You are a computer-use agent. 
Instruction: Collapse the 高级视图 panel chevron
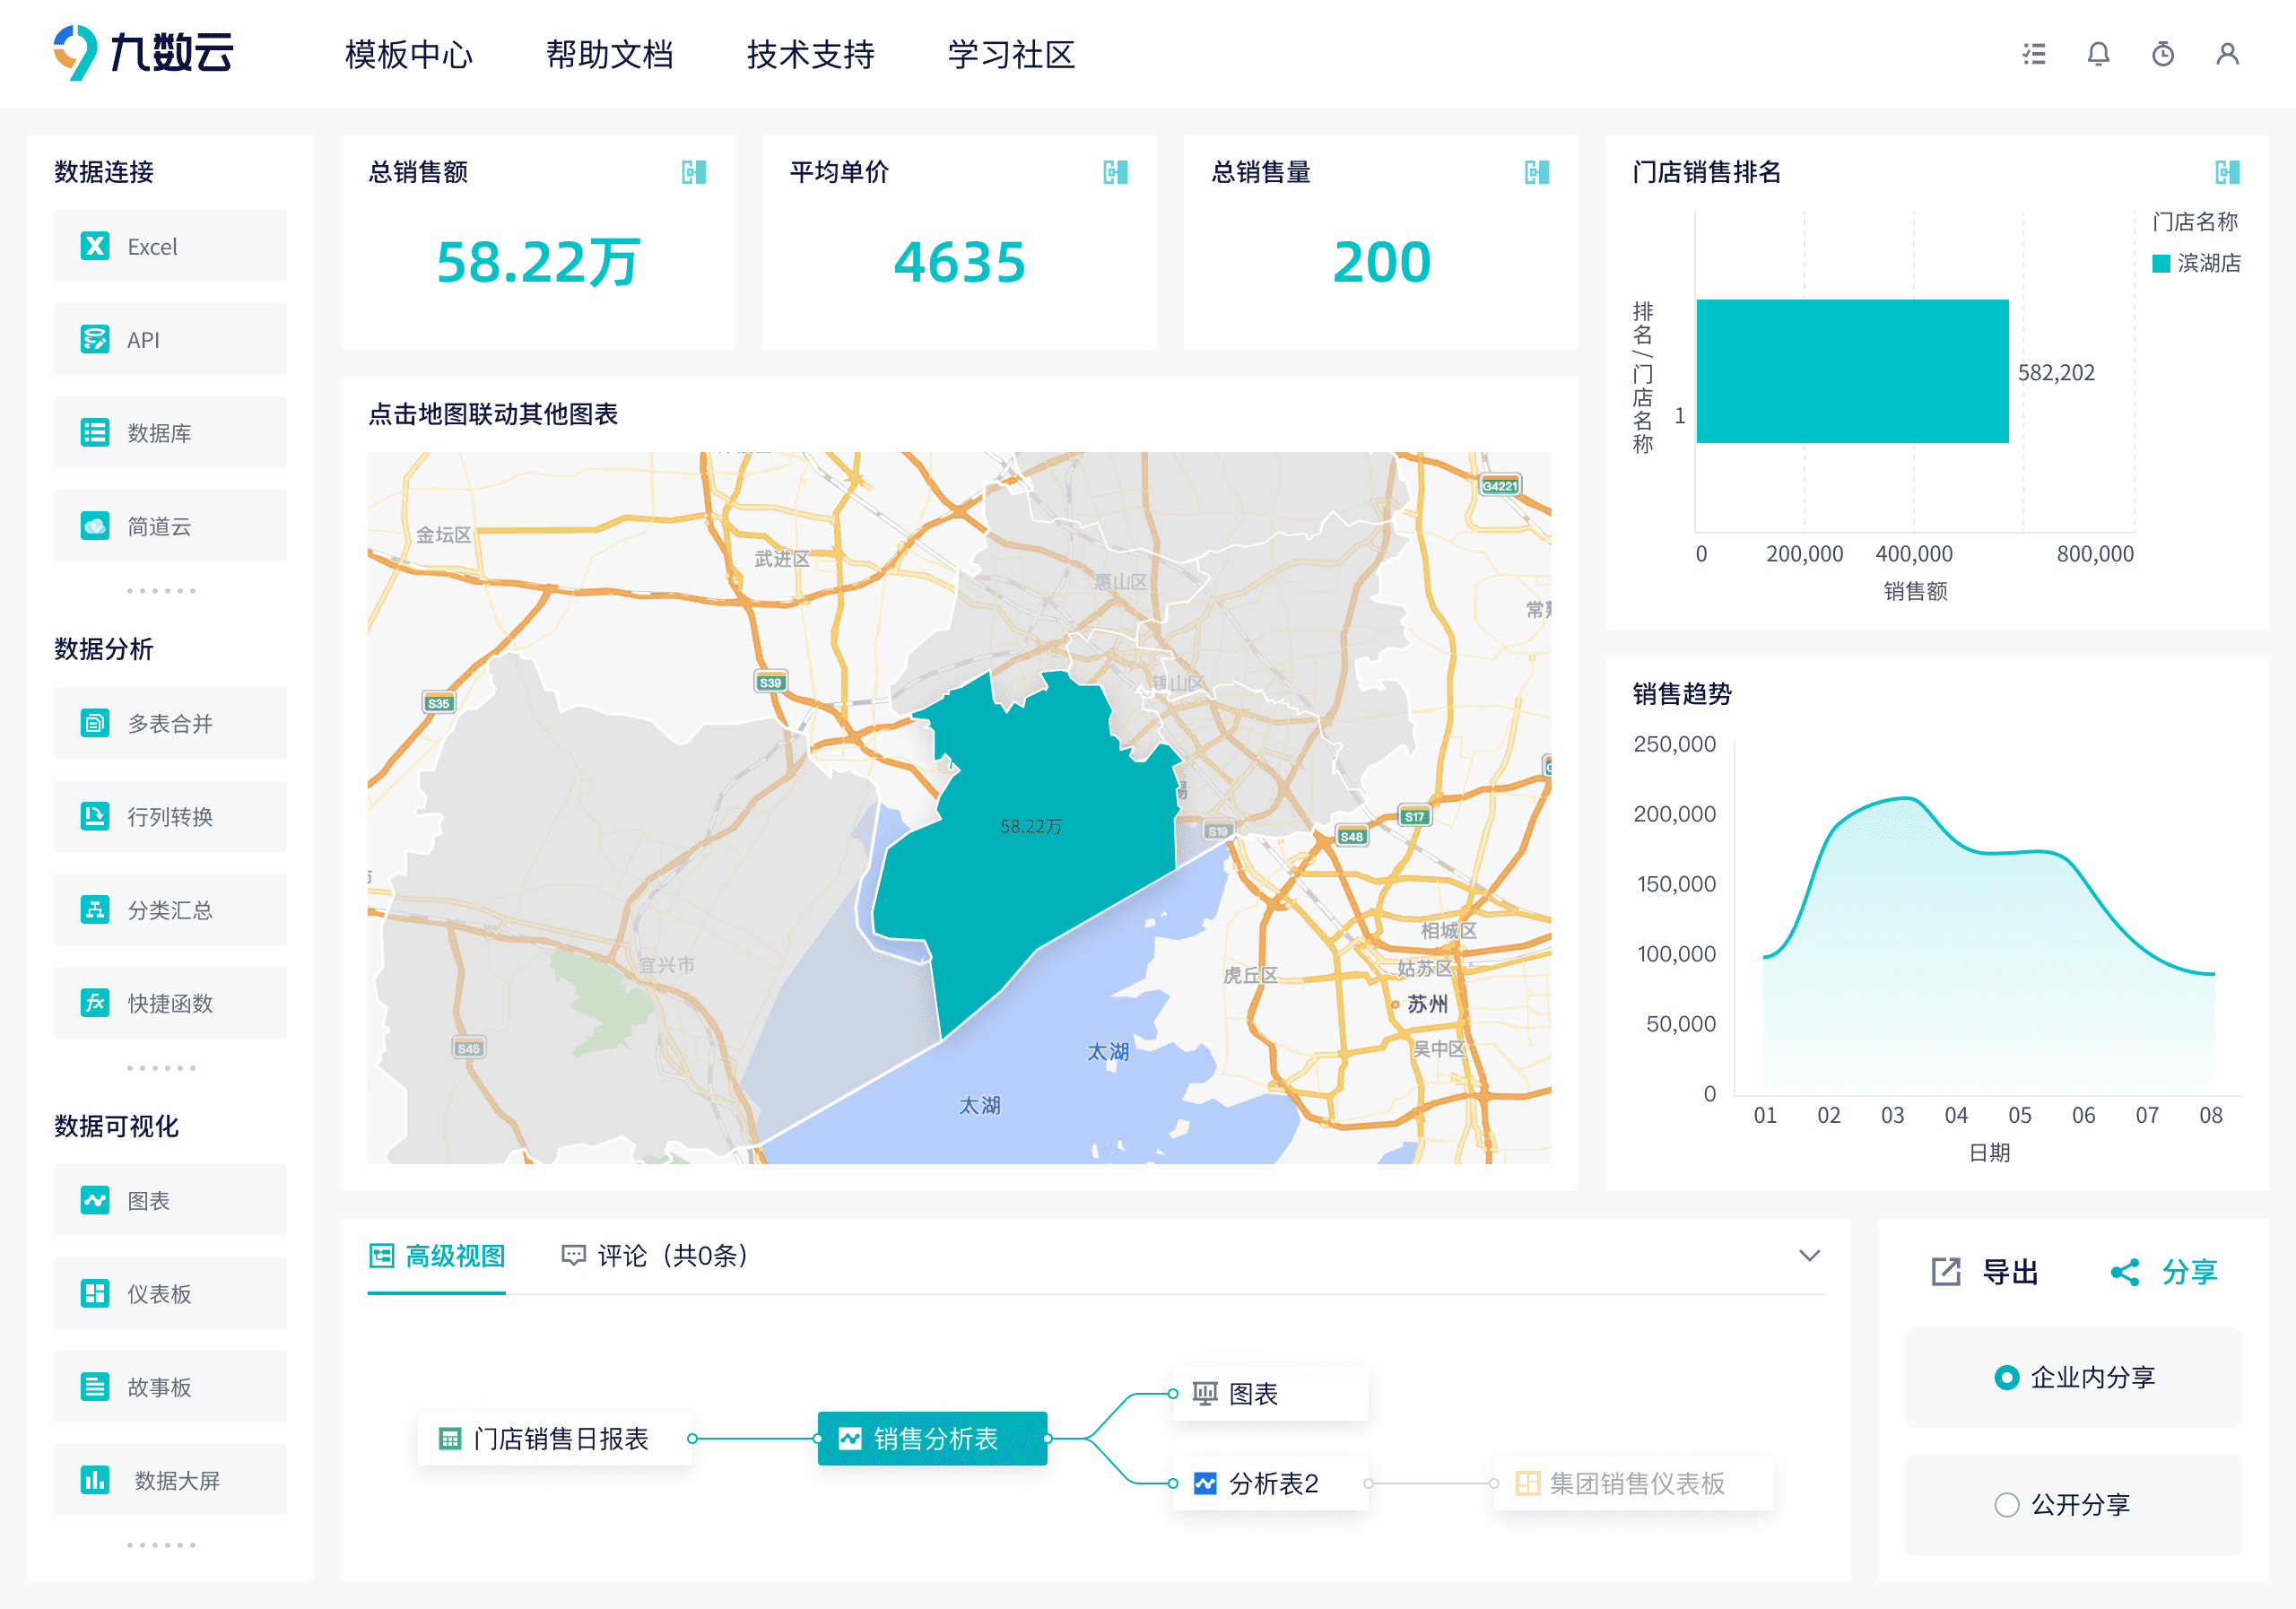[x=1809, y=1255]
